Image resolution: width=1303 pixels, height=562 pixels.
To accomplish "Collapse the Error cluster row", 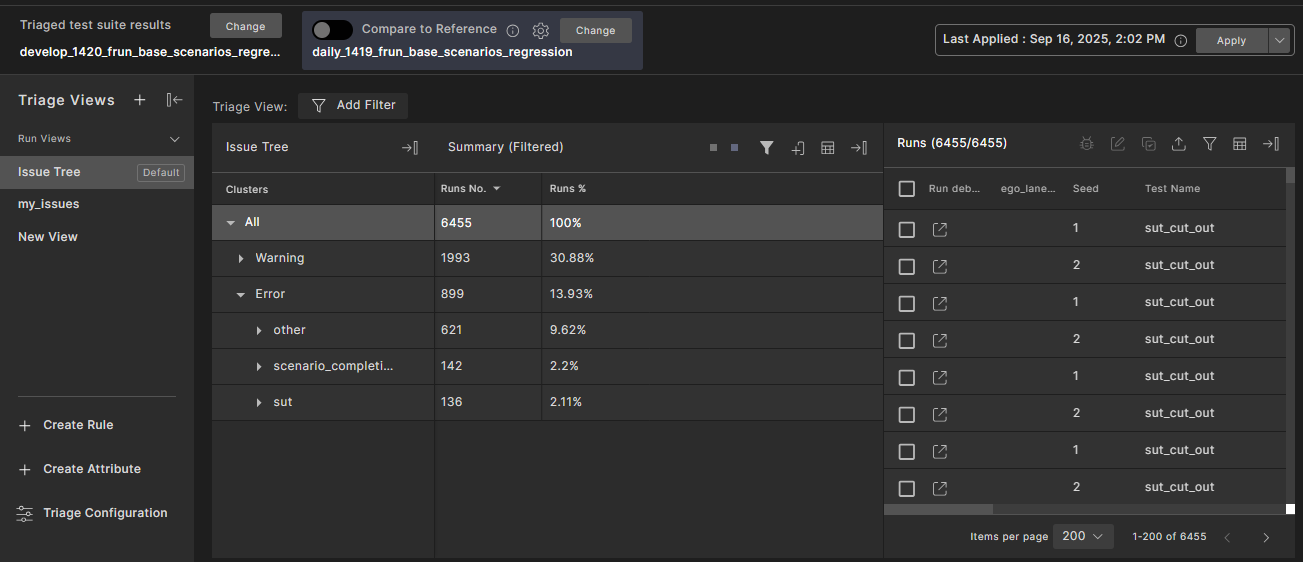I will tap(241, 295).
